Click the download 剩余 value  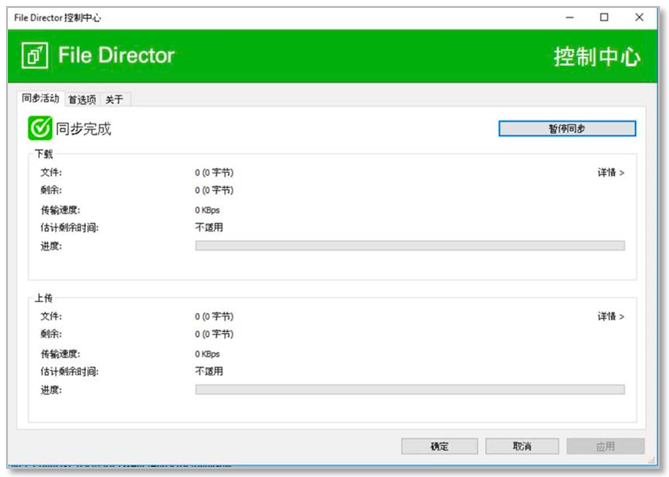point(214,190)
